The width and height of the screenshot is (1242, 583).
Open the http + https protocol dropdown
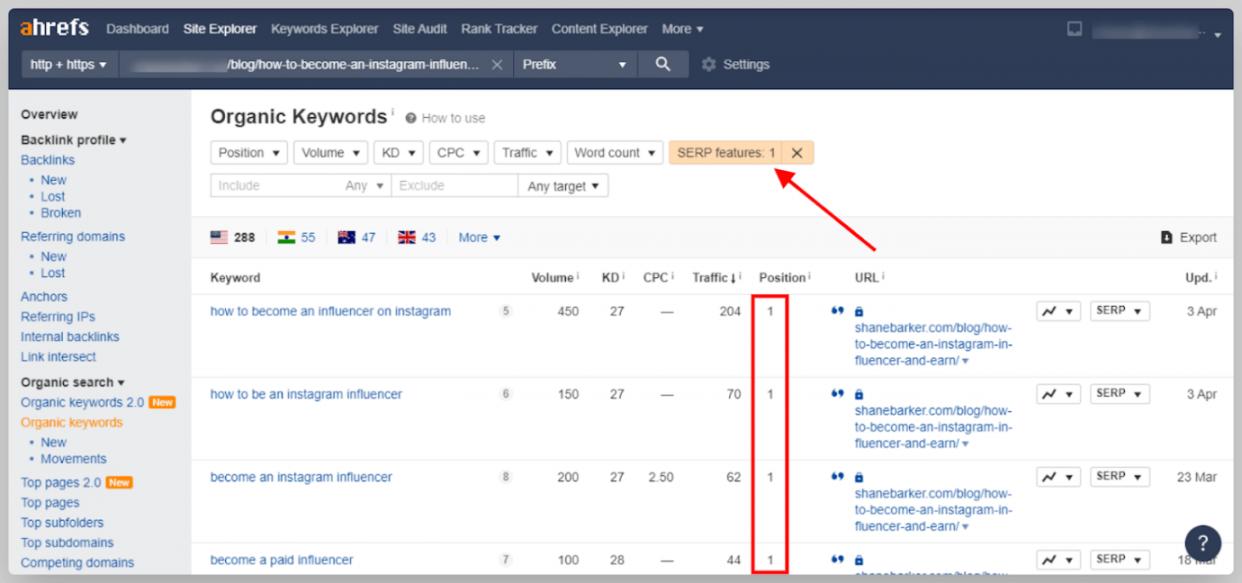point(70,65)
